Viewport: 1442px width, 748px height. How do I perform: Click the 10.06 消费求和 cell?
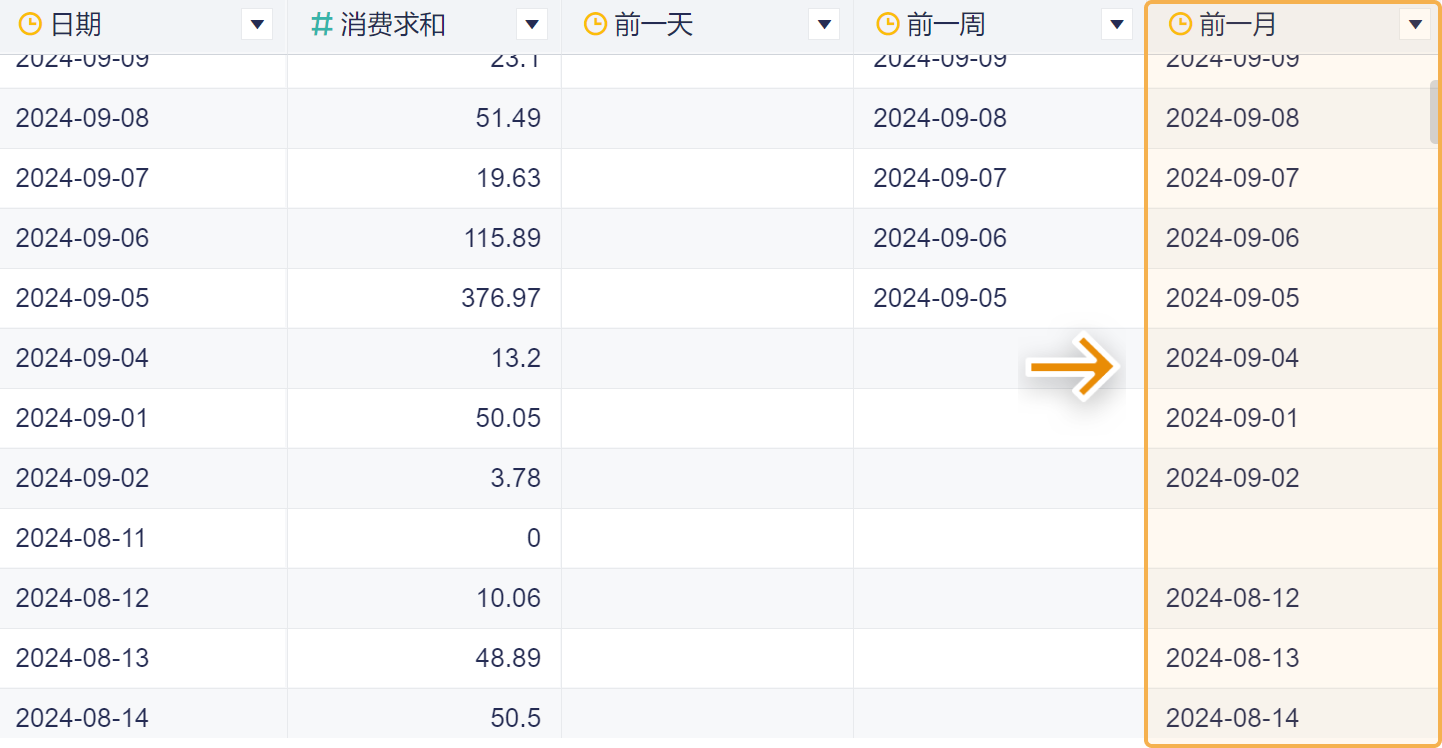[x=508, y=598]
